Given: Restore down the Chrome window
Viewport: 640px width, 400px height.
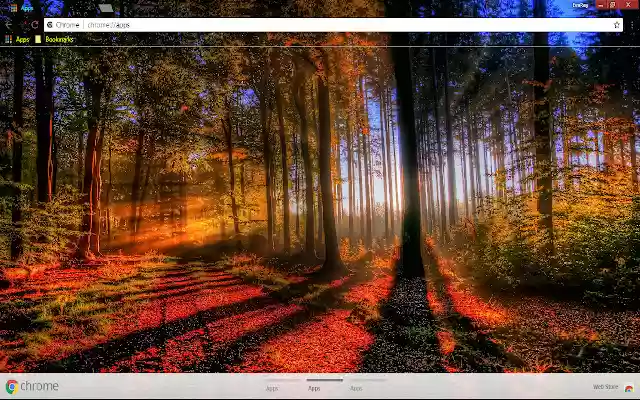Looking at the screenshot, I should [x=613, y=4].
